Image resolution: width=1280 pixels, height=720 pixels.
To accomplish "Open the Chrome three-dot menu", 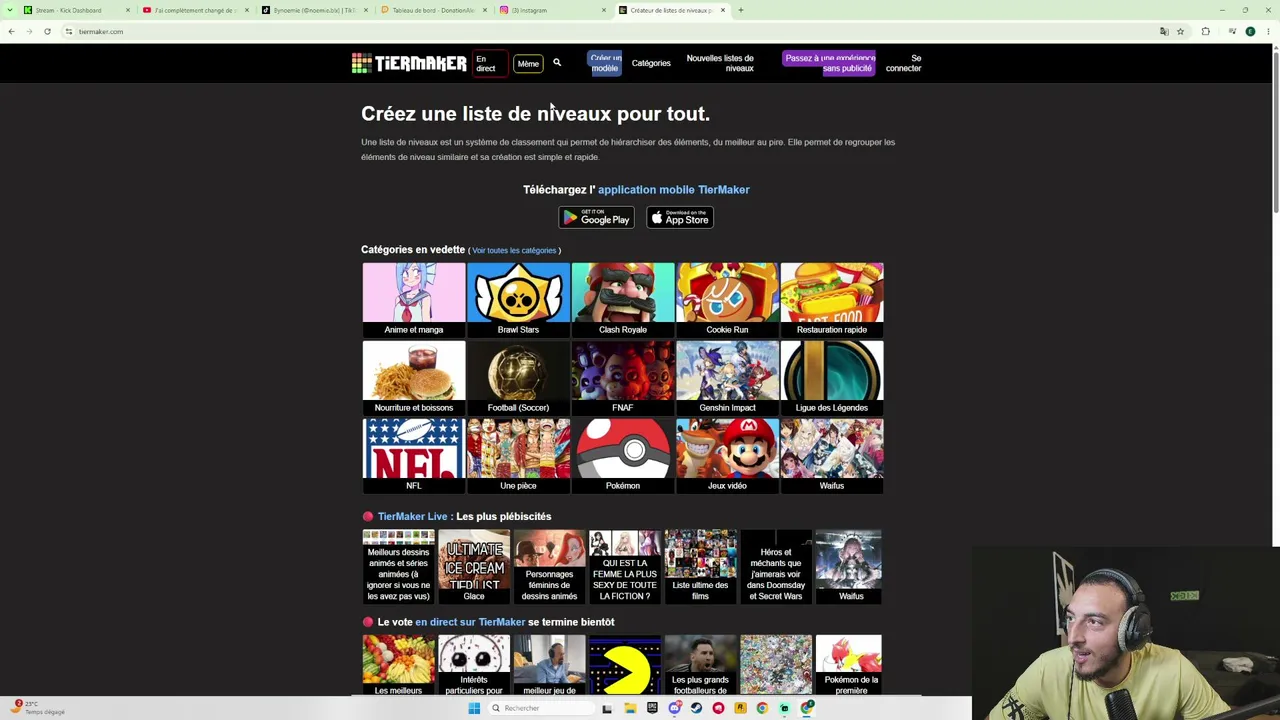I will point(1268,31).
